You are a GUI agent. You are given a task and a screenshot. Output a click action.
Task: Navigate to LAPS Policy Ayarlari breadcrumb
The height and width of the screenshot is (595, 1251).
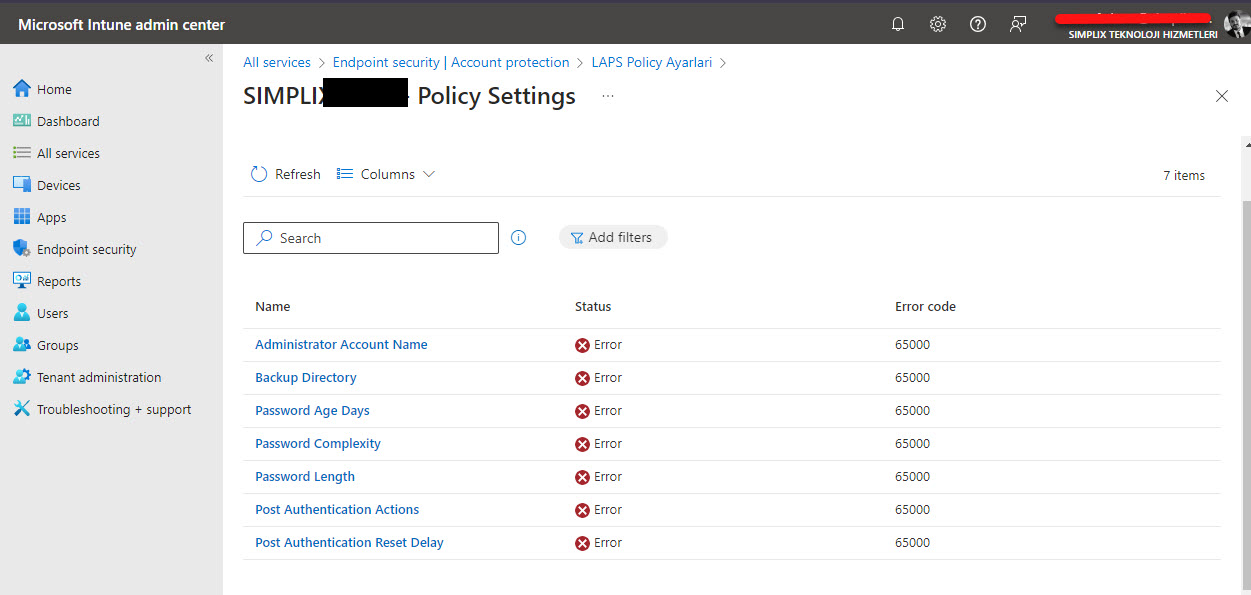click(x=651, y=62)
